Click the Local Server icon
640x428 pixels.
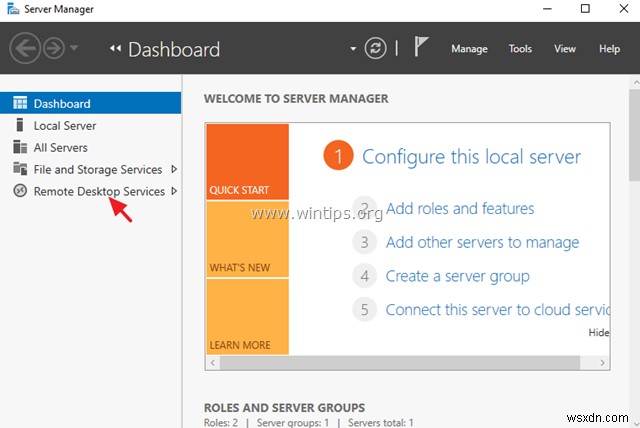tap(19, 125)
